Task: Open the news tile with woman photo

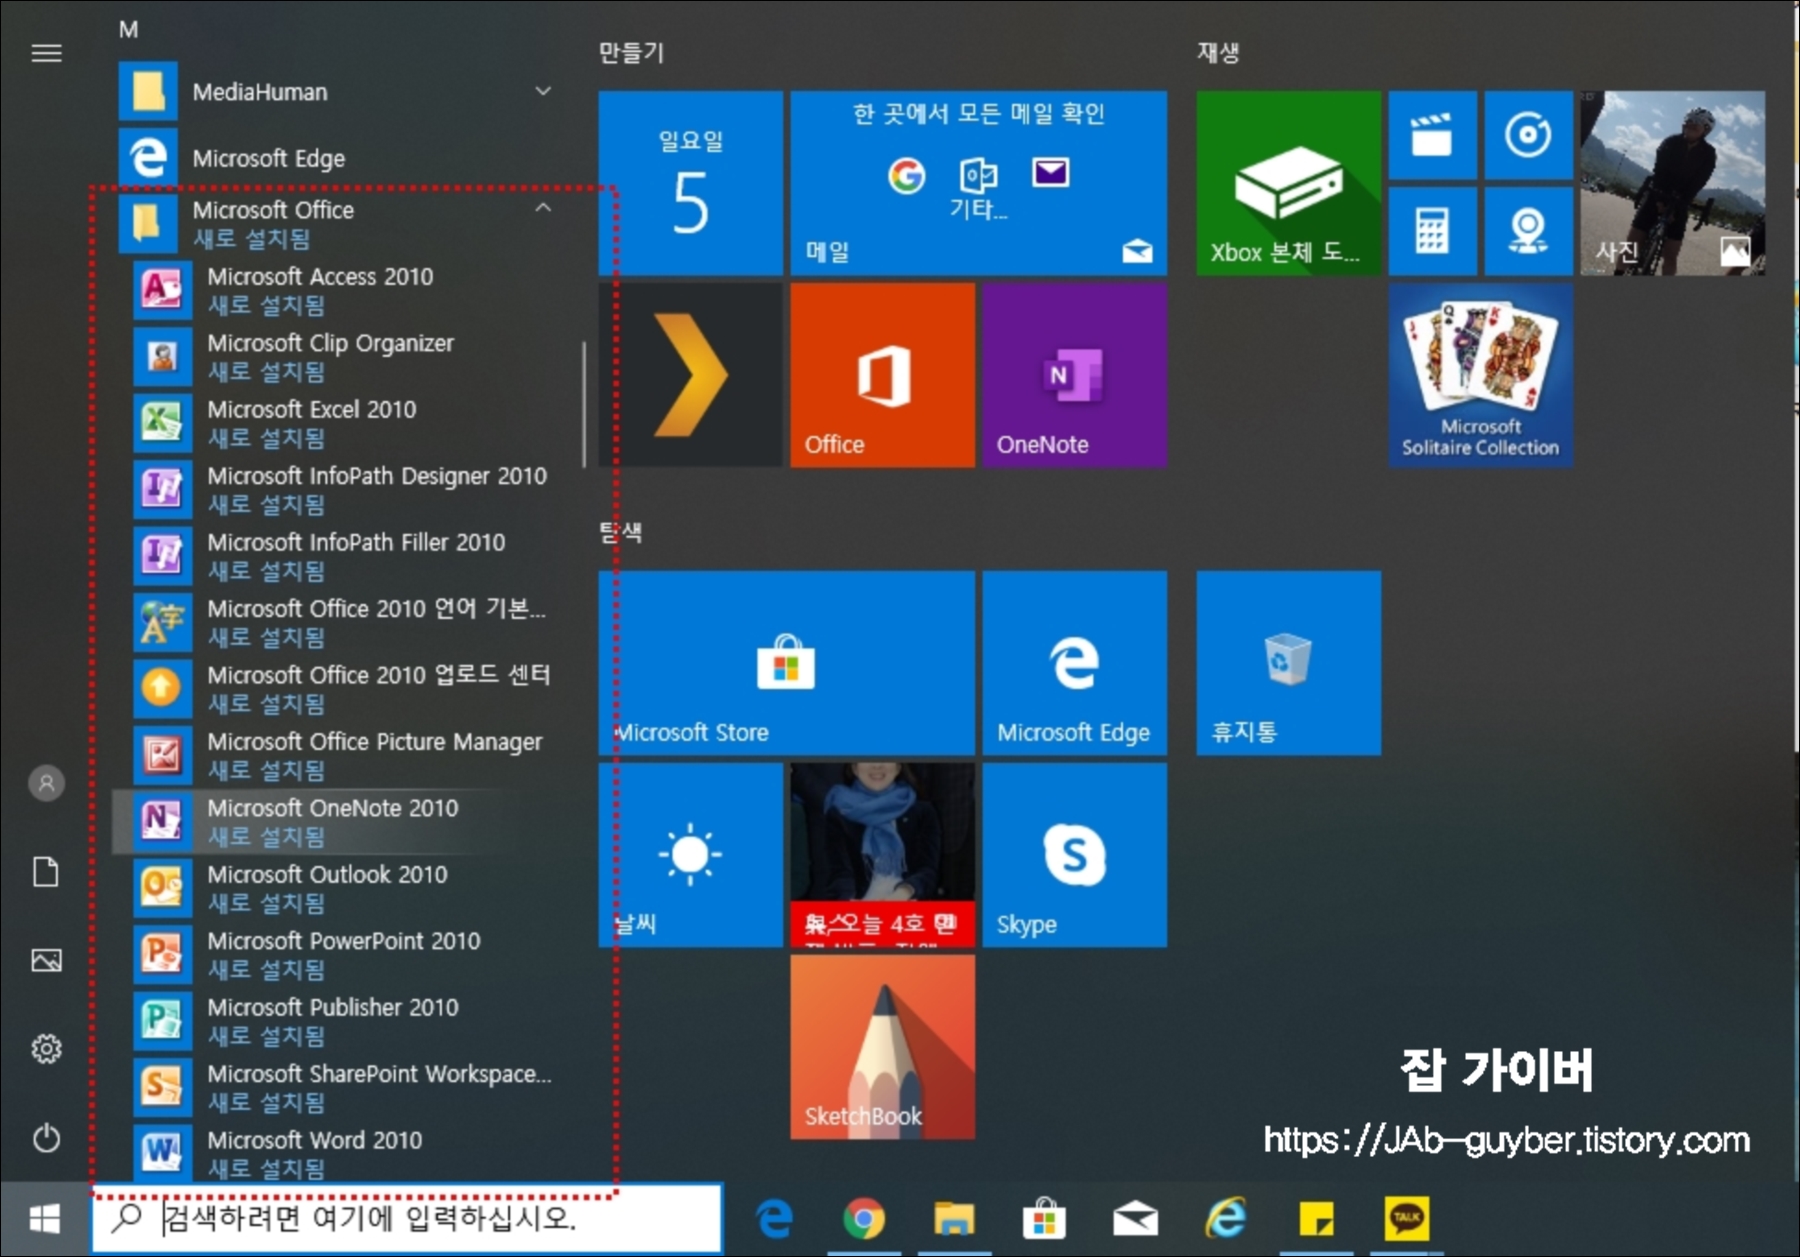Action: (882, 855)
